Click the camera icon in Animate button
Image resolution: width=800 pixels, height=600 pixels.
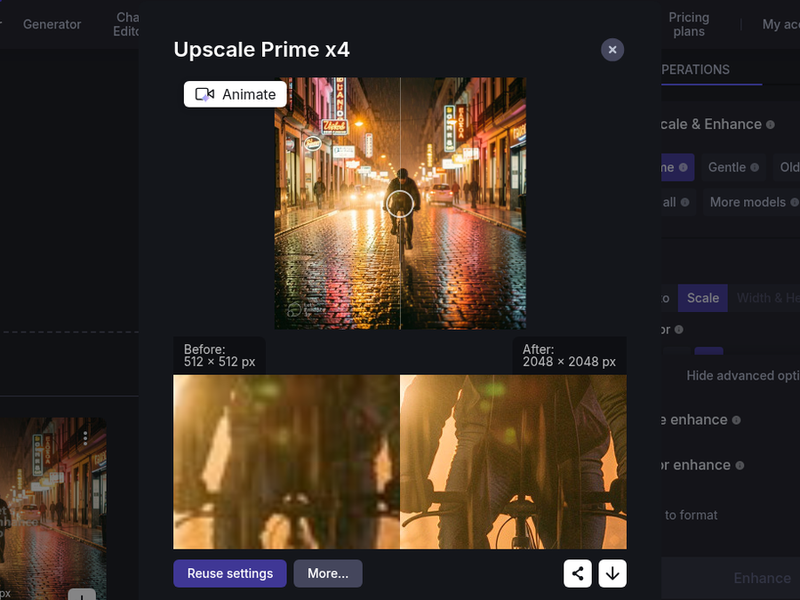pyautogui.click(x=205, y=94)
